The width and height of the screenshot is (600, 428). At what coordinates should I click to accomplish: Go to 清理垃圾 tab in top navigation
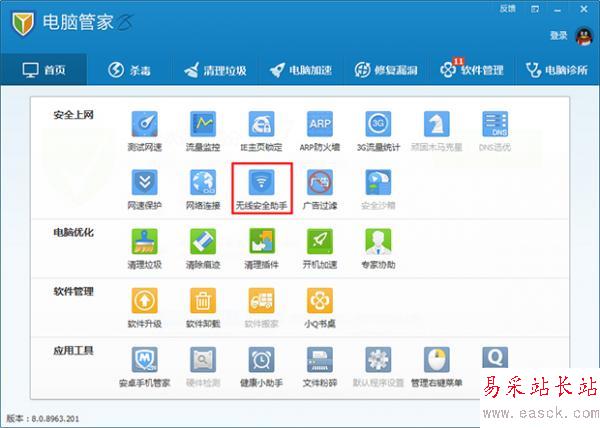(x=215, y=70)
